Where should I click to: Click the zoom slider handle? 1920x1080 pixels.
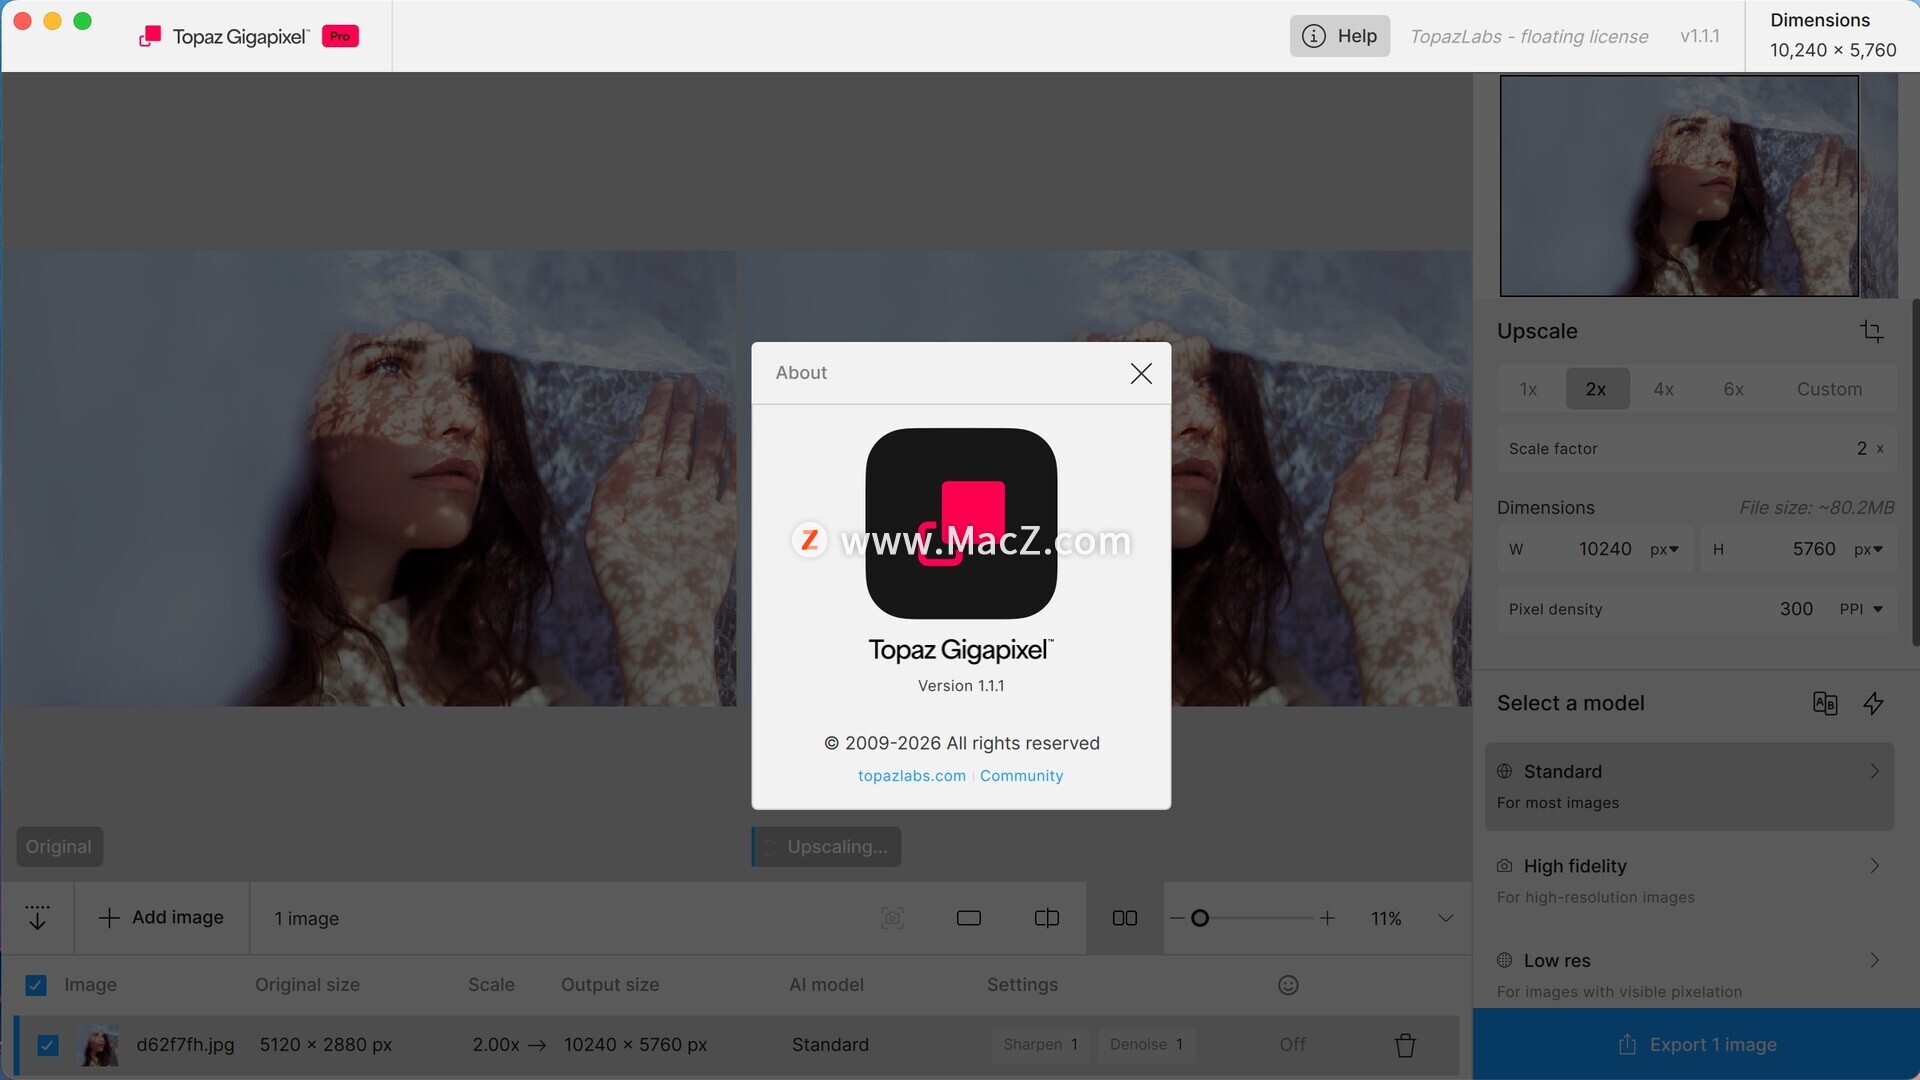tap(1200, 918)
